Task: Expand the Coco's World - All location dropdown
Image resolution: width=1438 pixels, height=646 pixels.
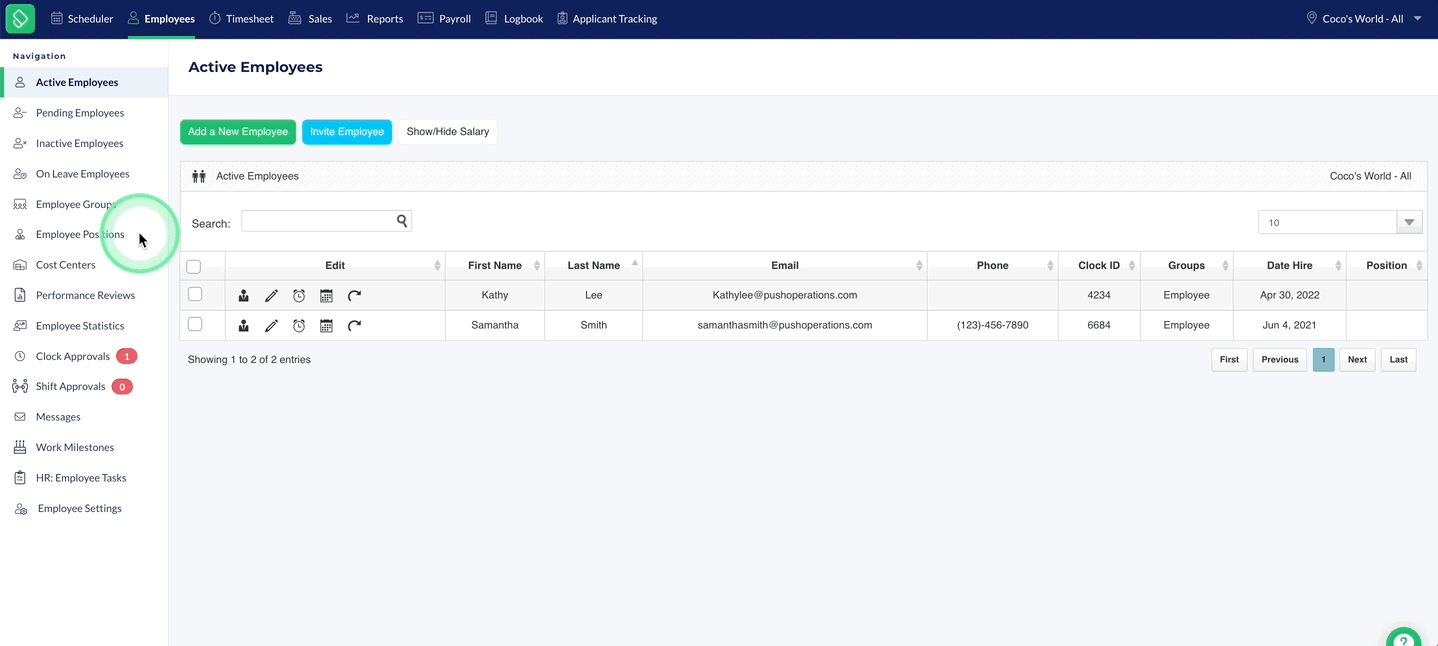Action: tap(1365, 18)
